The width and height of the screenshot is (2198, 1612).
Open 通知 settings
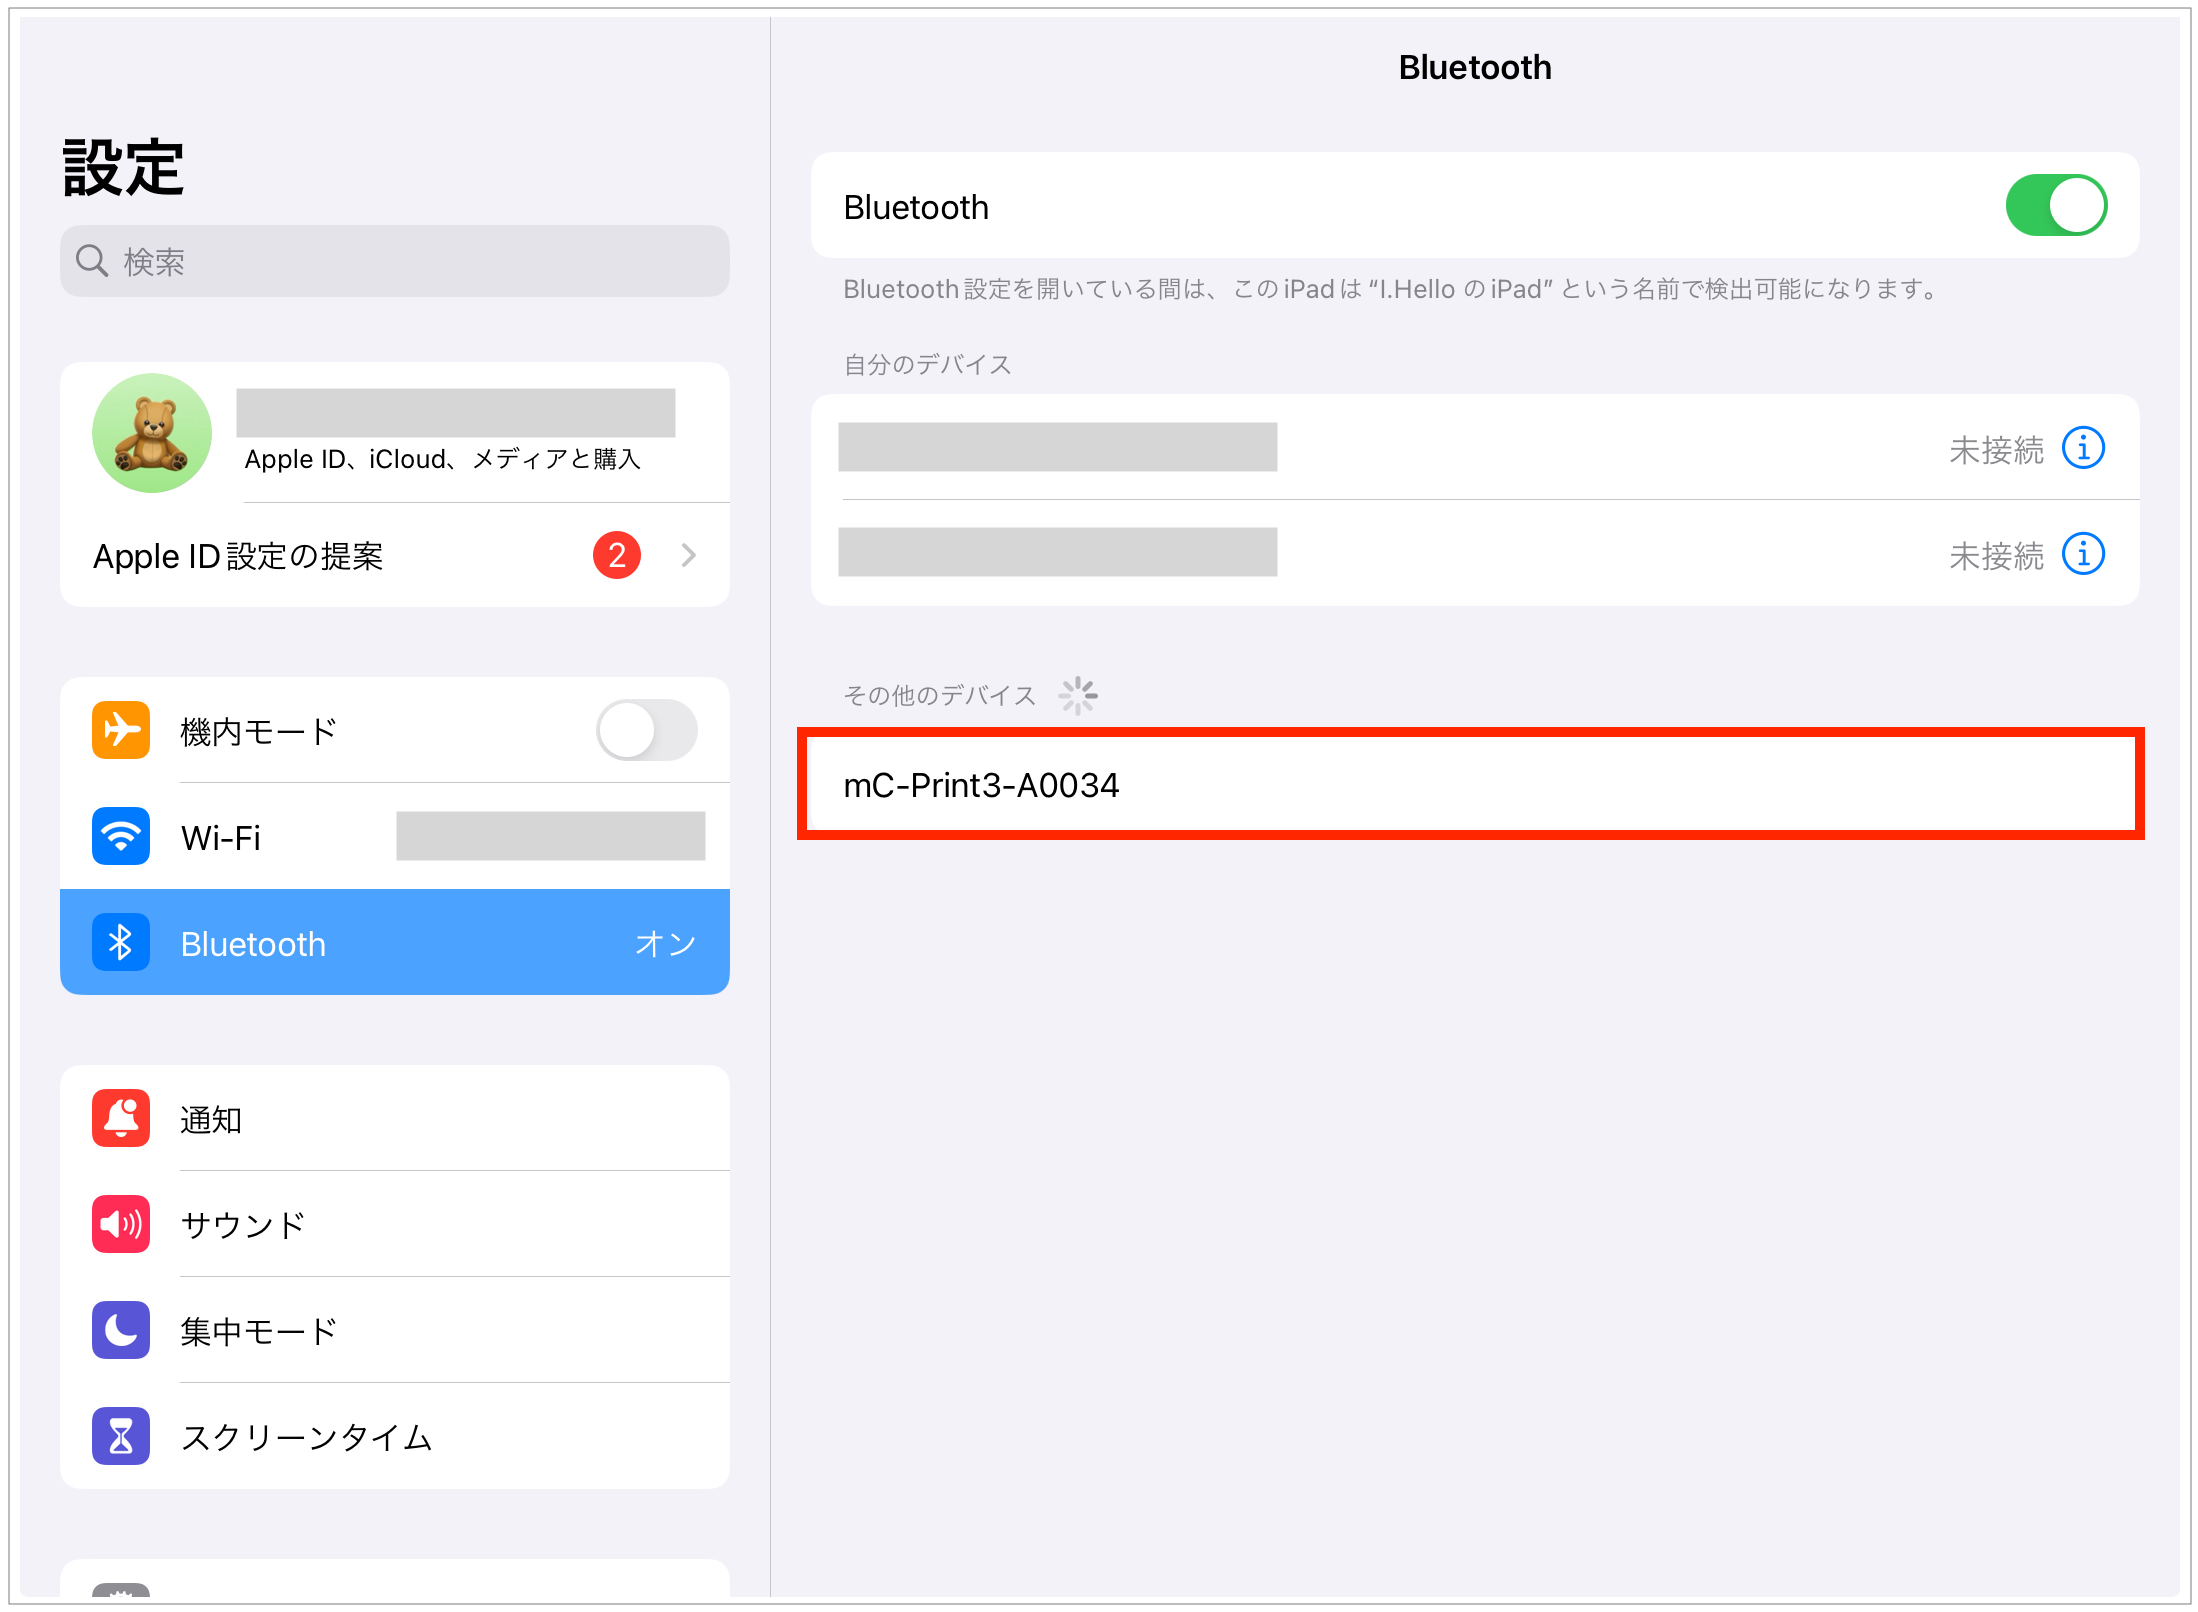click(x=394, y=1118)
